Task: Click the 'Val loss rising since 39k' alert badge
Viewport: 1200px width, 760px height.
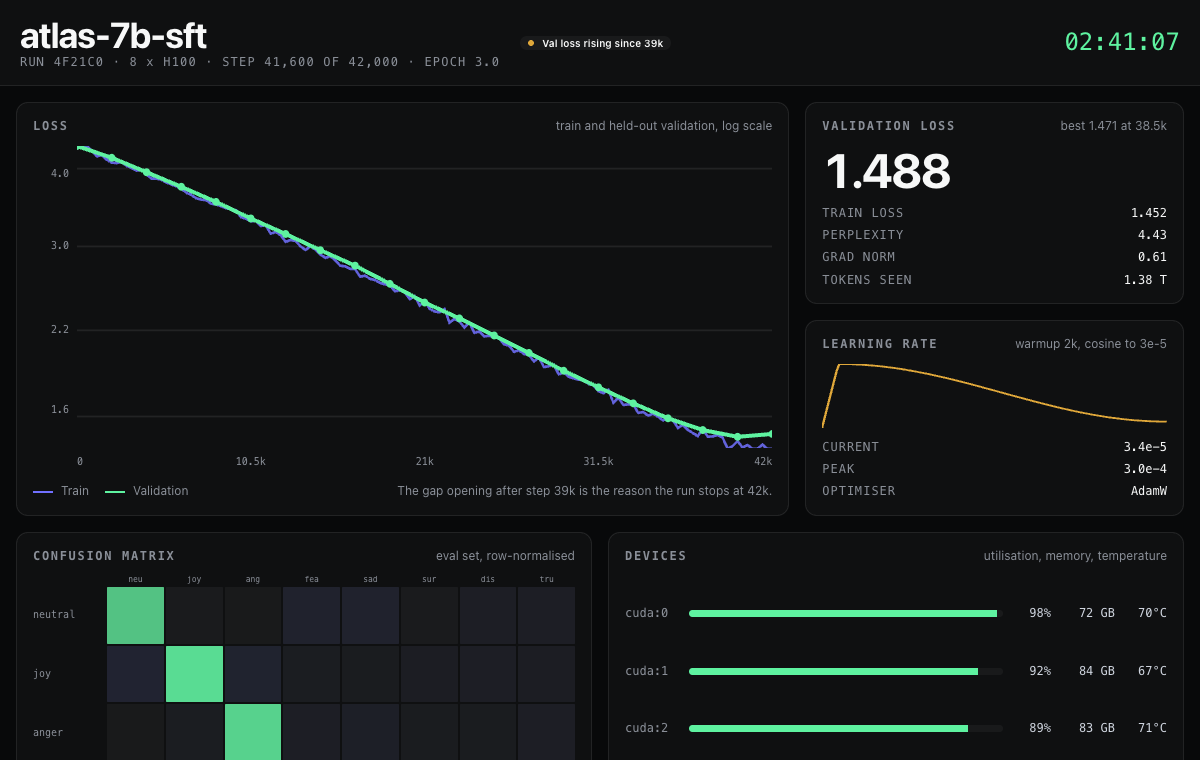Action: point(595,43)
